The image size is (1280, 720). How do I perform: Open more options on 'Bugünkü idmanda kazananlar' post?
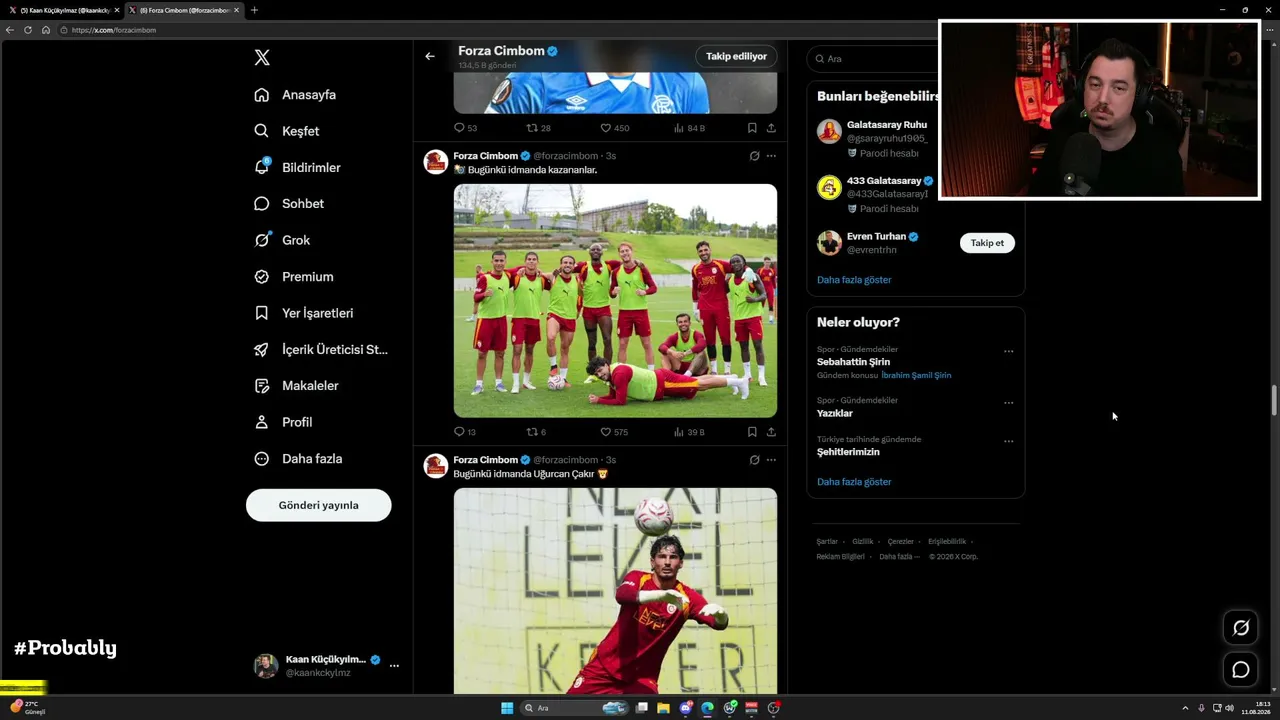coord(771,156)
